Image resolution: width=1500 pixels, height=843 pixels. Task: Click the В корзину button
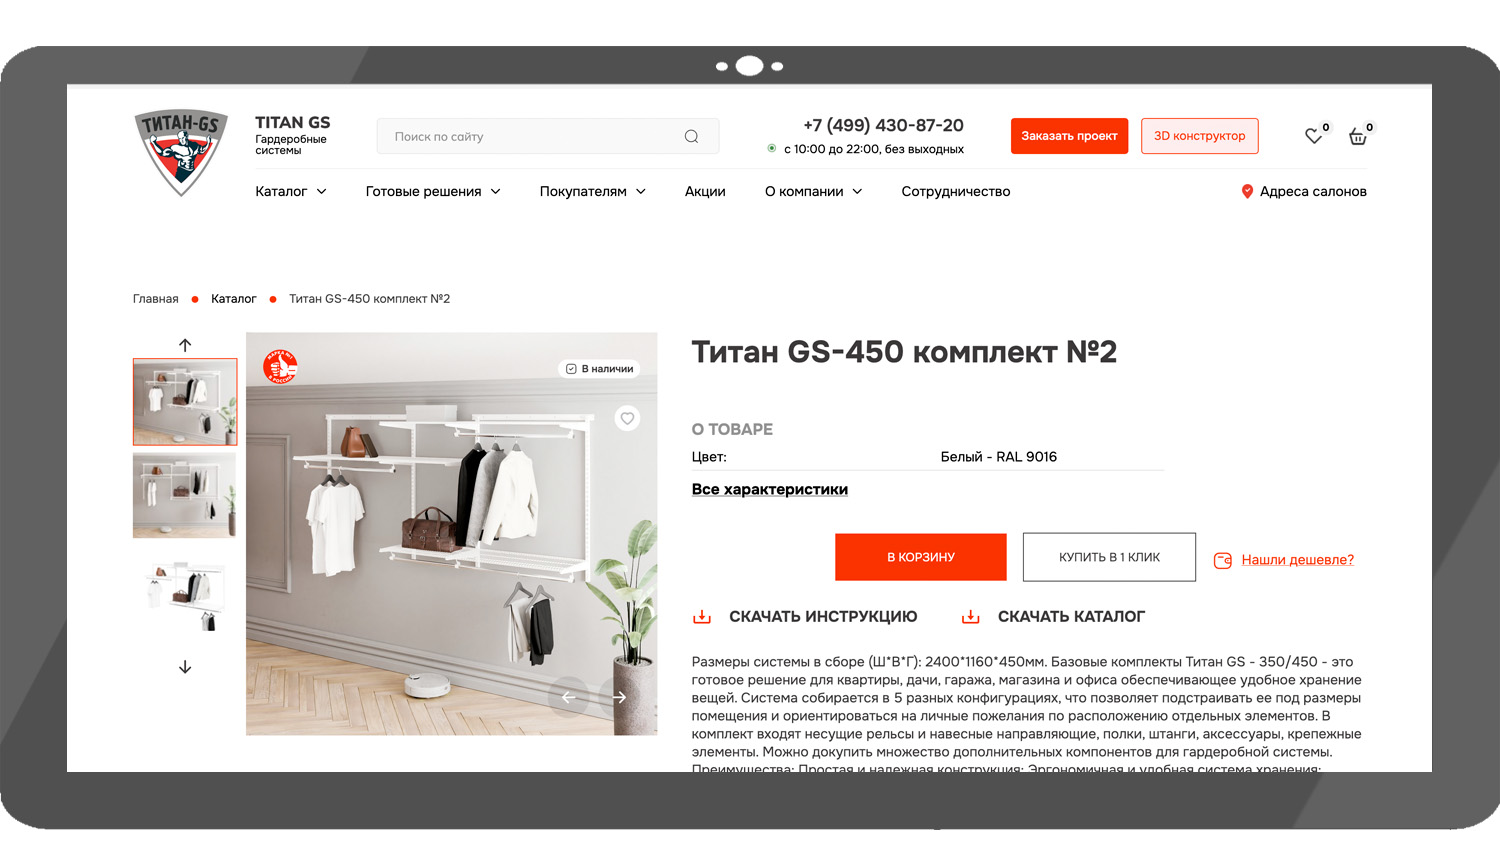pos(921,557)
